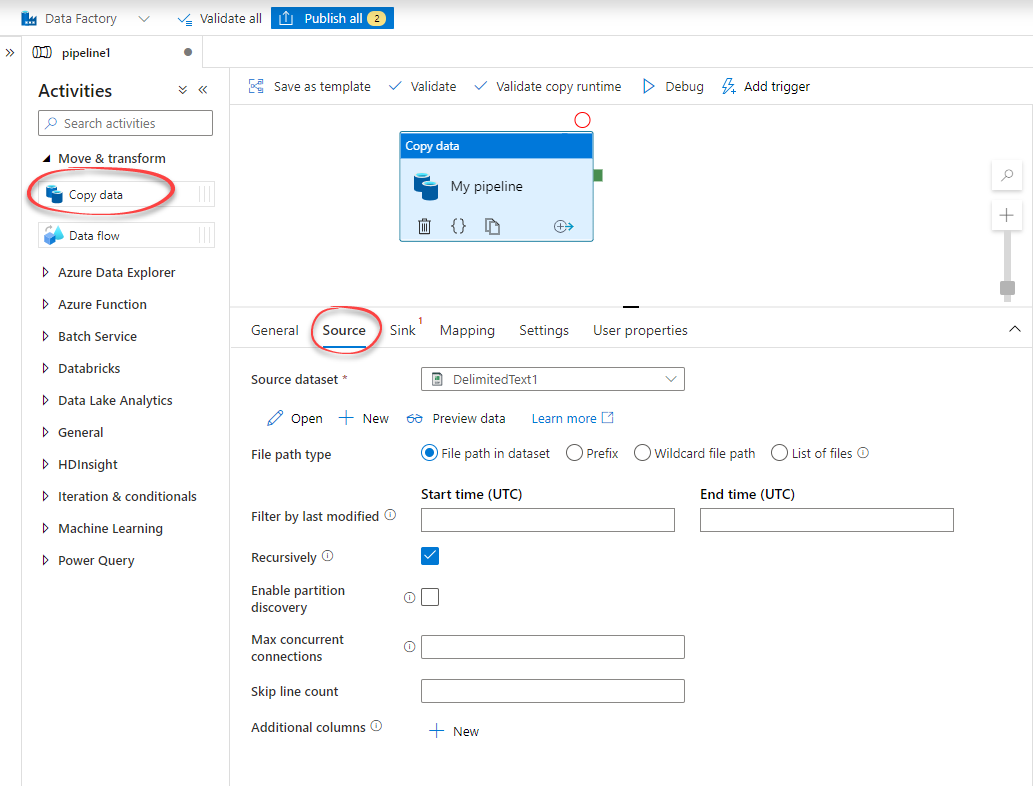Click Validate all
Image resolution: width=1033 pixels, height=786 pixels.
[219, 18]
